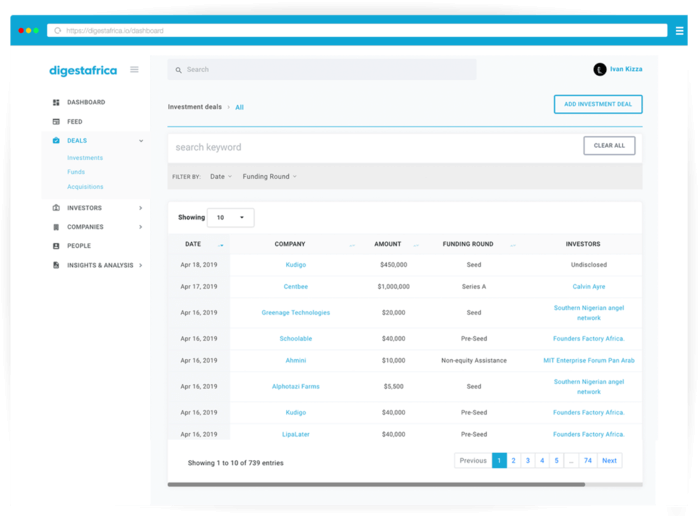Open Kudigo link in Apr 18 row

click(x=296, y=265)
